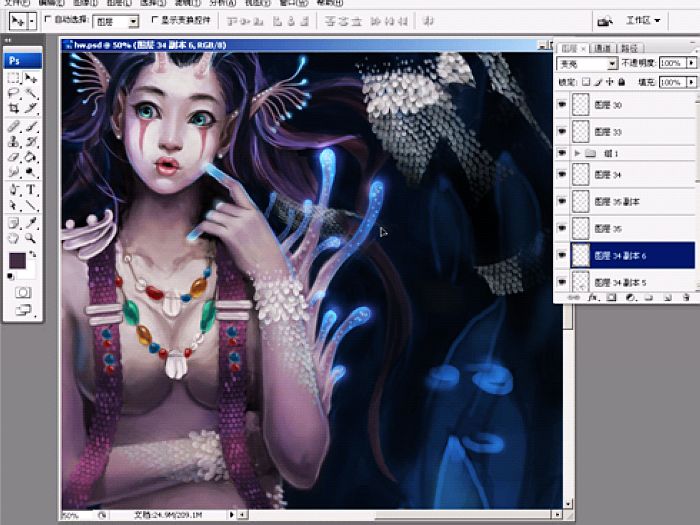Open fill 填充 slider arrow
Image resolution: width=700 pixels, height=525 pixels.
[692, 82]
